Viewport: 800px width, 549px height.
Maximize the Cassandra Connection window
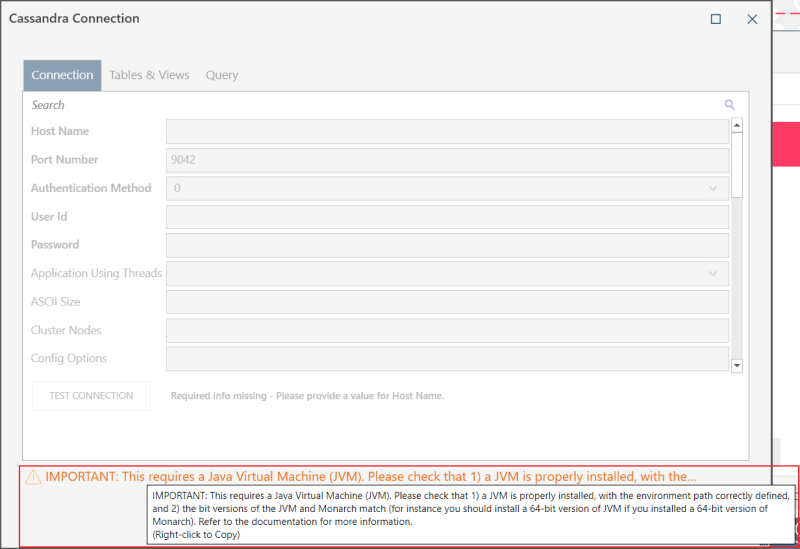click(716, 19)
